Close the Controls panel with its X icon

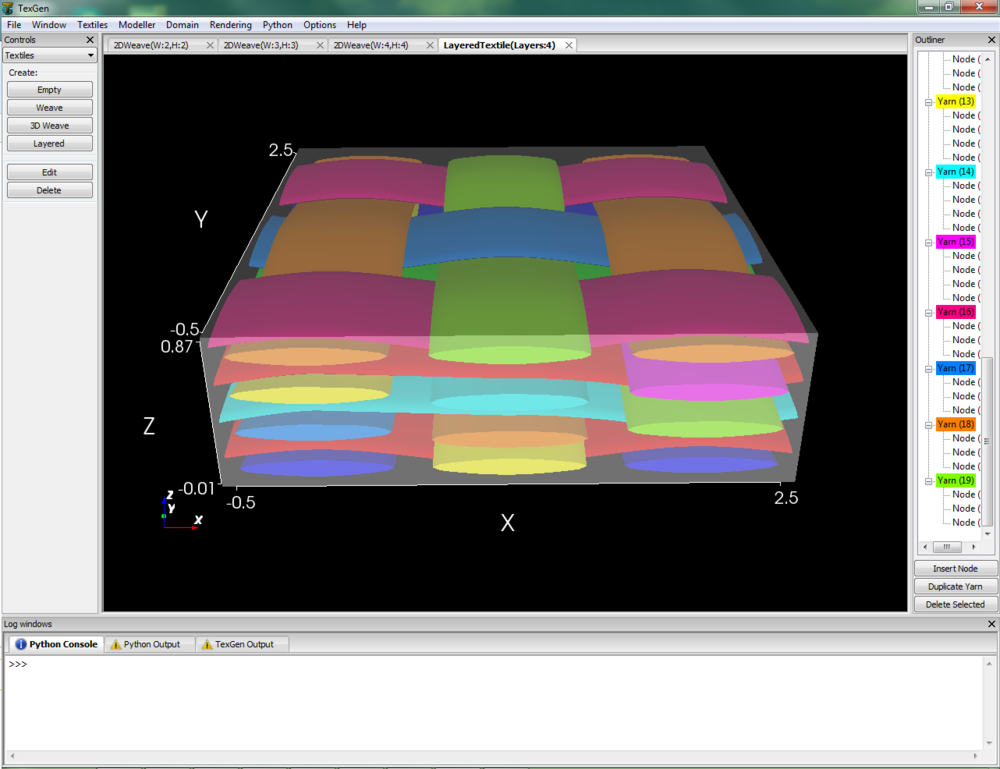(92, 40)
